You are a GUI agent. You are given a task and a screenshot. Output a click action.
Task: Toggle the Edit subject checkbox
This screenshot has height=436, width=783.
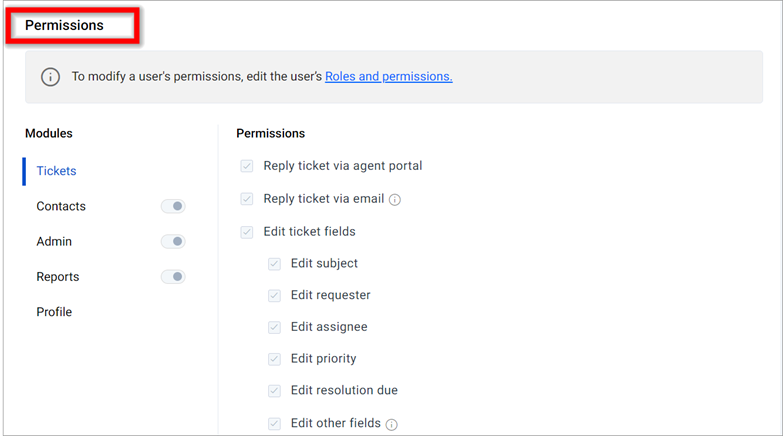coord(274,264)
